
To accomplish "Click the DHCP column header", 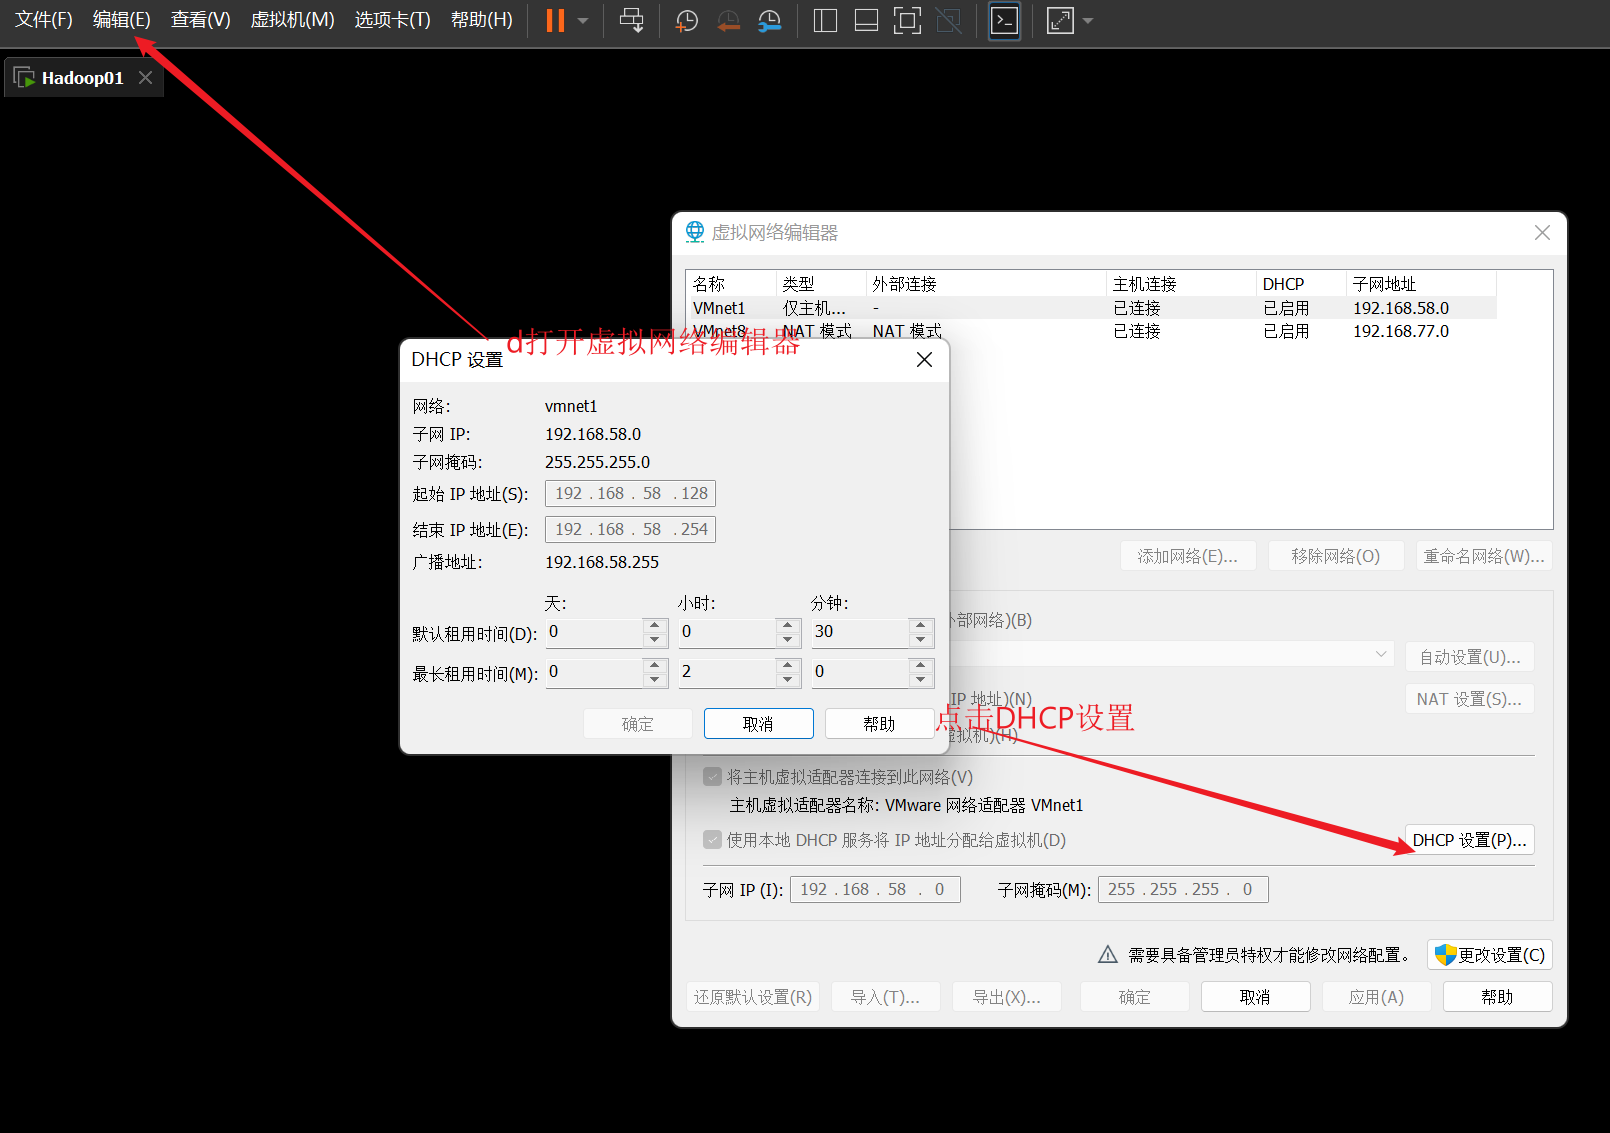I will coord(1302,284).
